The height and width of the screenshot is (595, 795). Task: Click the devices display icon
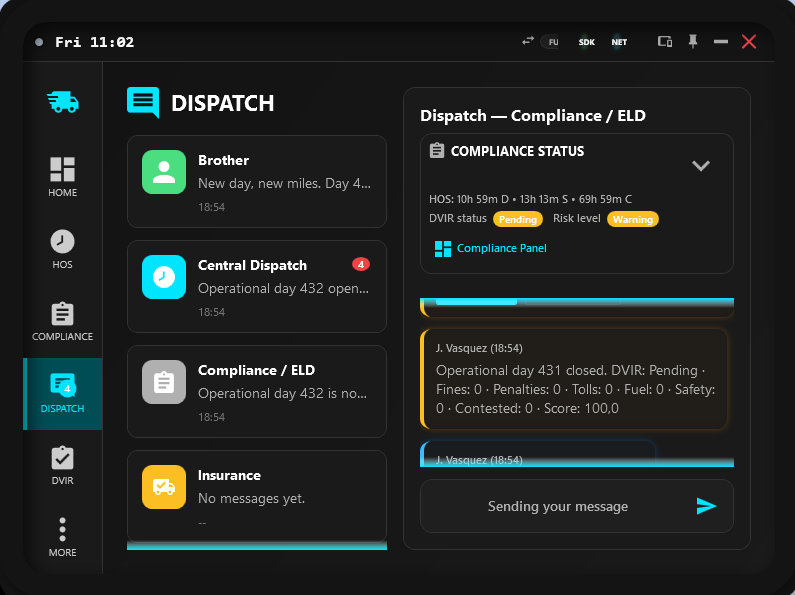(665, 42)
